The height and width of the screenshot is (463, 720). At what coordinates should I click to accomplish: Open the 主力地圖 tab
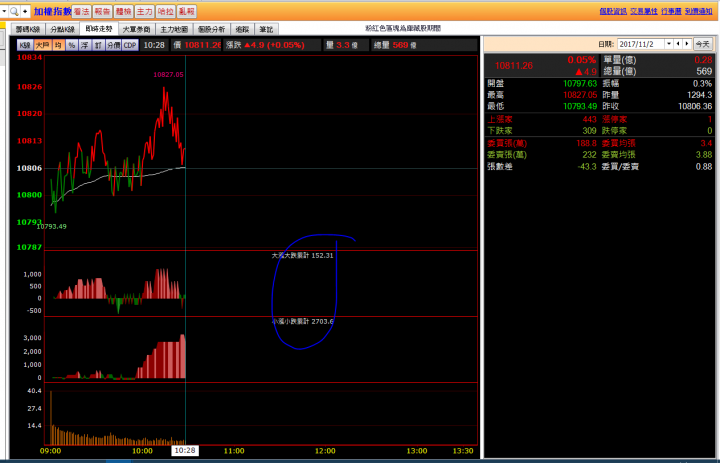point(174,29)
